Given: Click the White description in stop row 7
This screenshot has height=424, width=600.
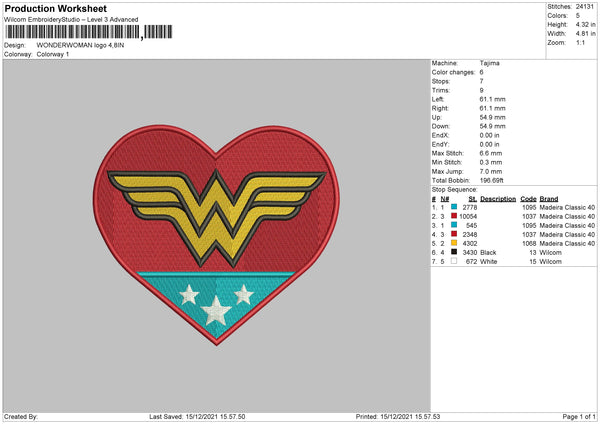Looking at the screenshot, I should [489, 262].
